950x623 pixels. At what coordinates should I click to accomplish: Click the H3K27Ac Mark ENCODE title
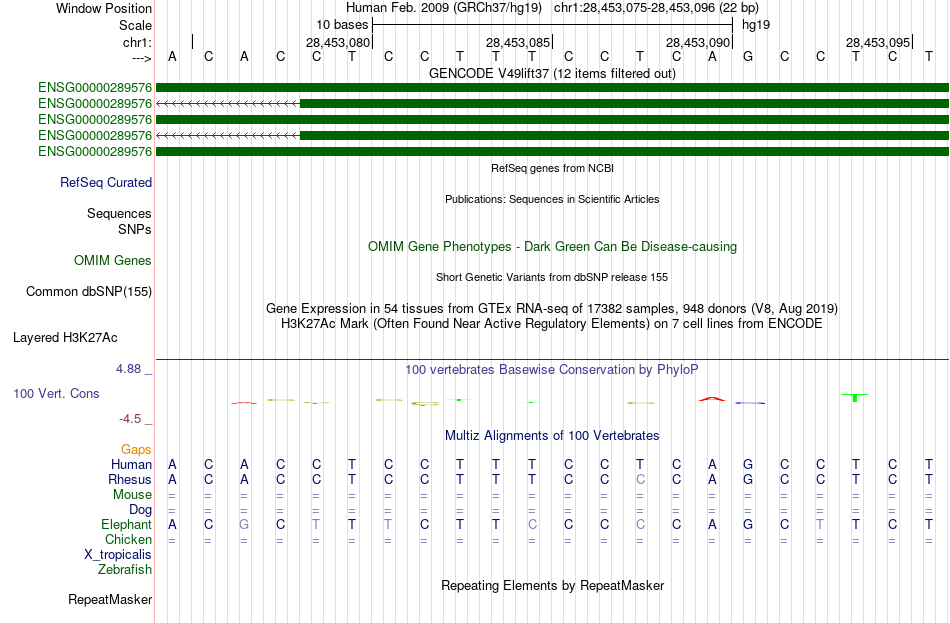[552, 324]
